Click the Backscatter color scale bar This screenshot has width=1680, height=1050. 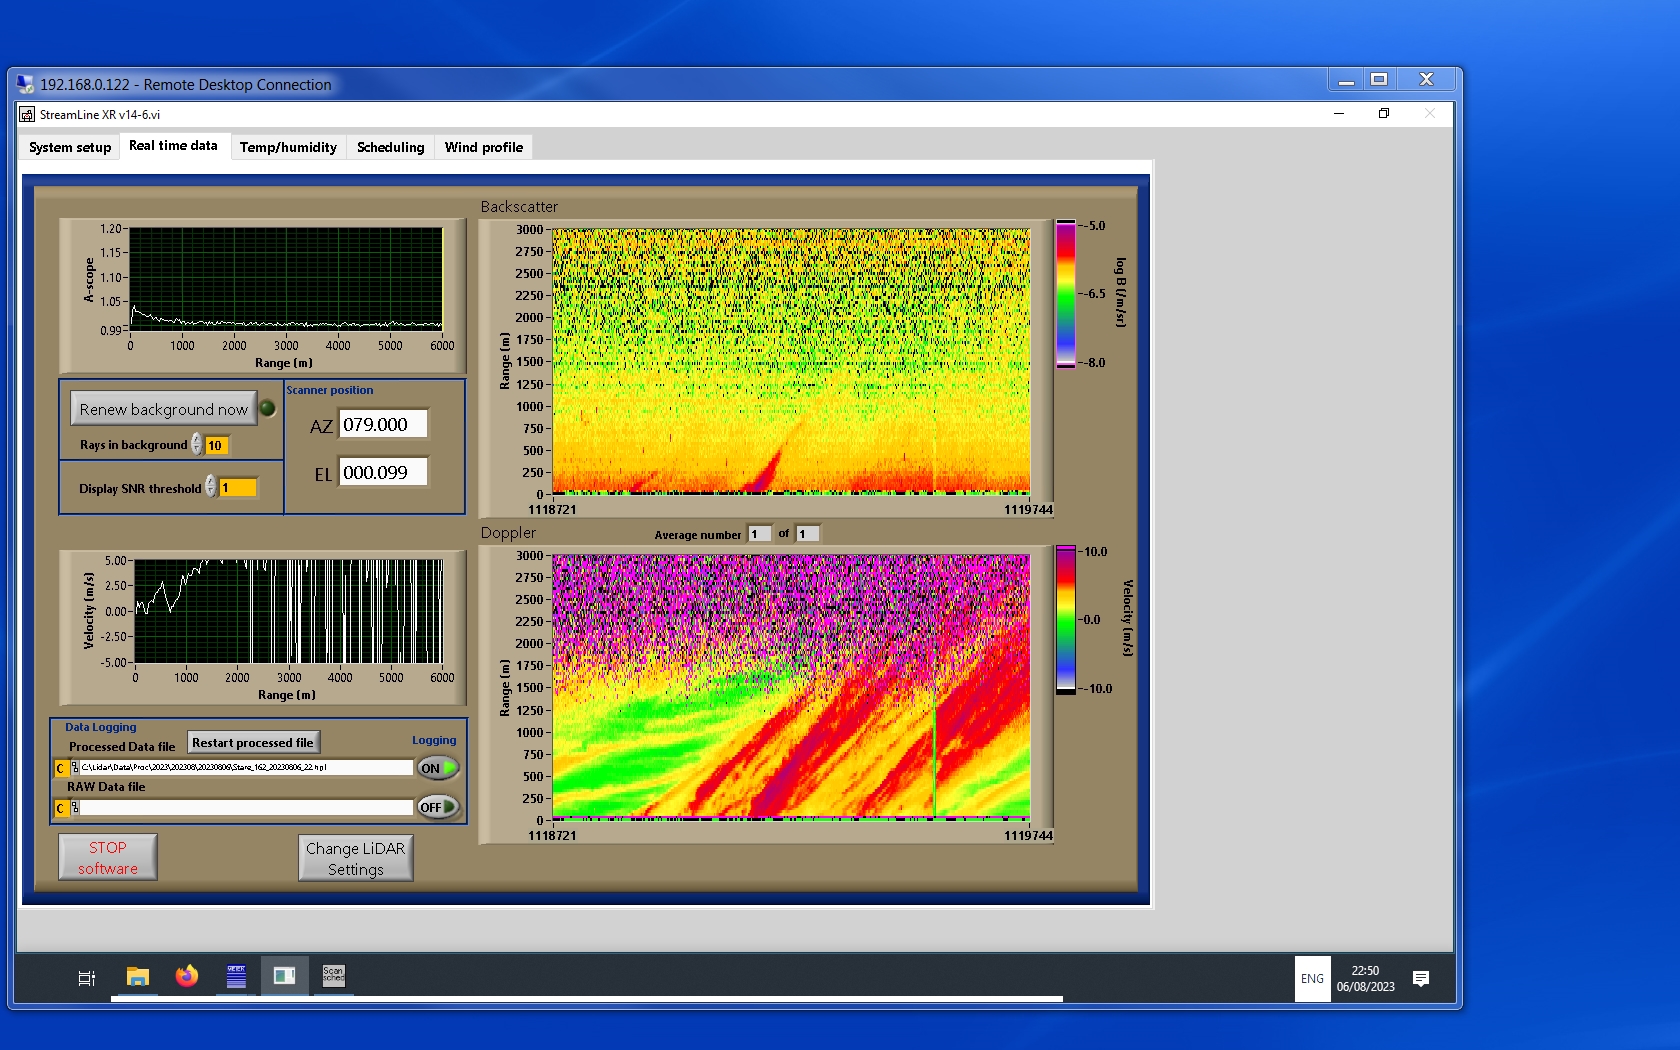click(1066, 294)
